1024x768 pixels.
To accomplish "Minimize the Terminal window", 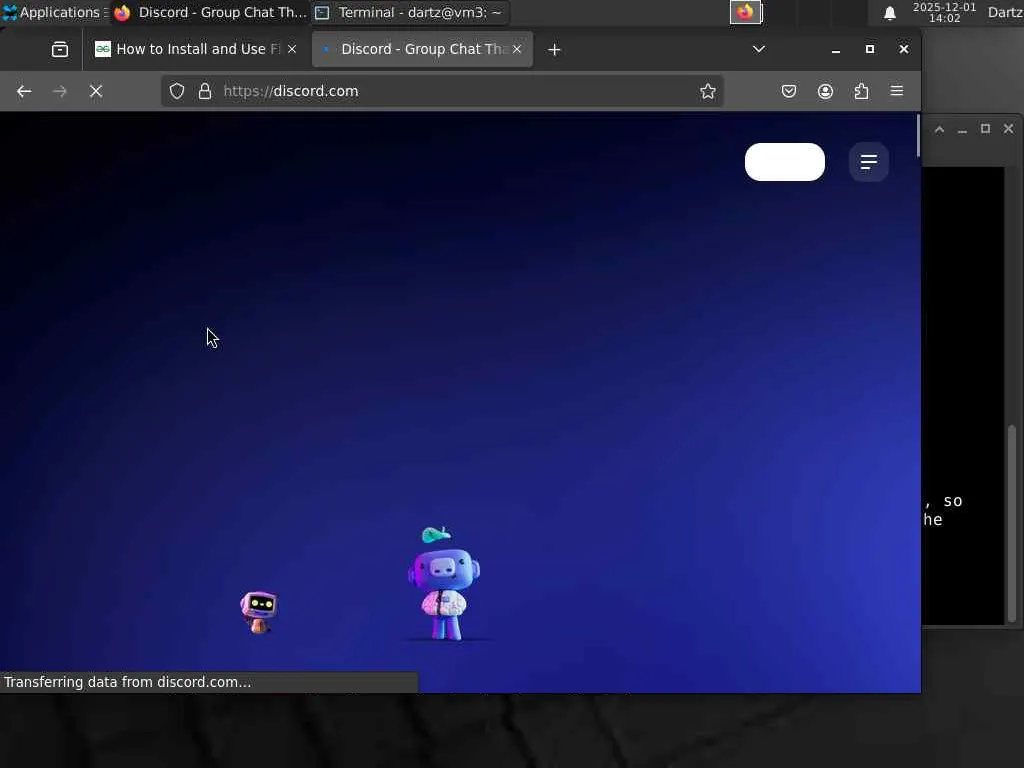I will [962, 129].
